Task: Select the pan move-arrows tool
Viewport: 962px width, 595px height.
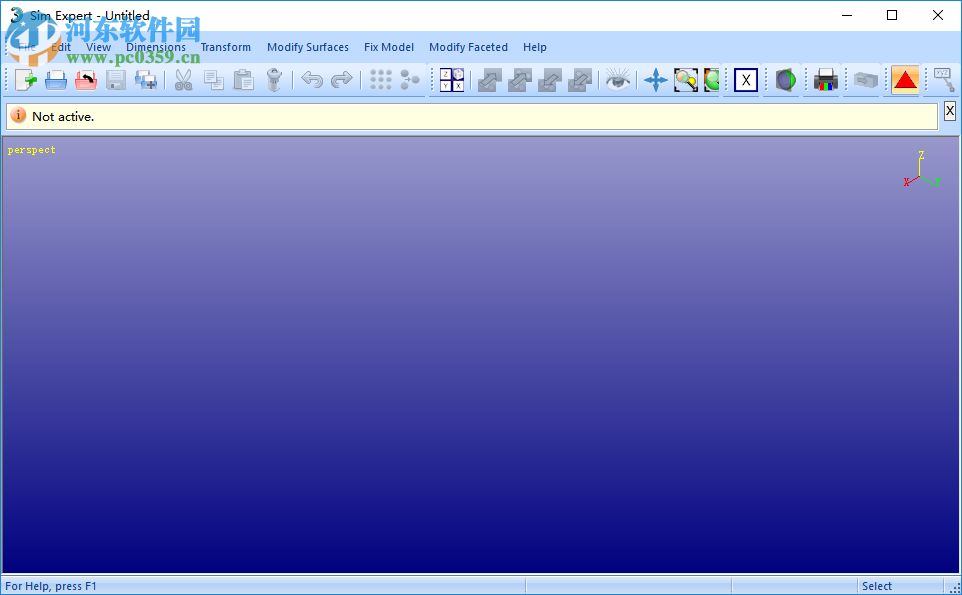Action: (655, 80)
